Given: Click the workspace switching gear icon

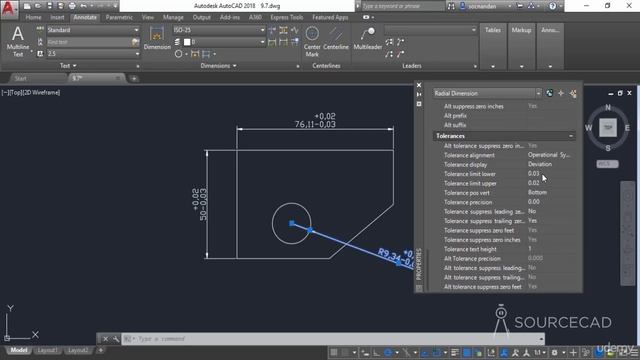Looking at the screenshot, I should pos(554,353).
